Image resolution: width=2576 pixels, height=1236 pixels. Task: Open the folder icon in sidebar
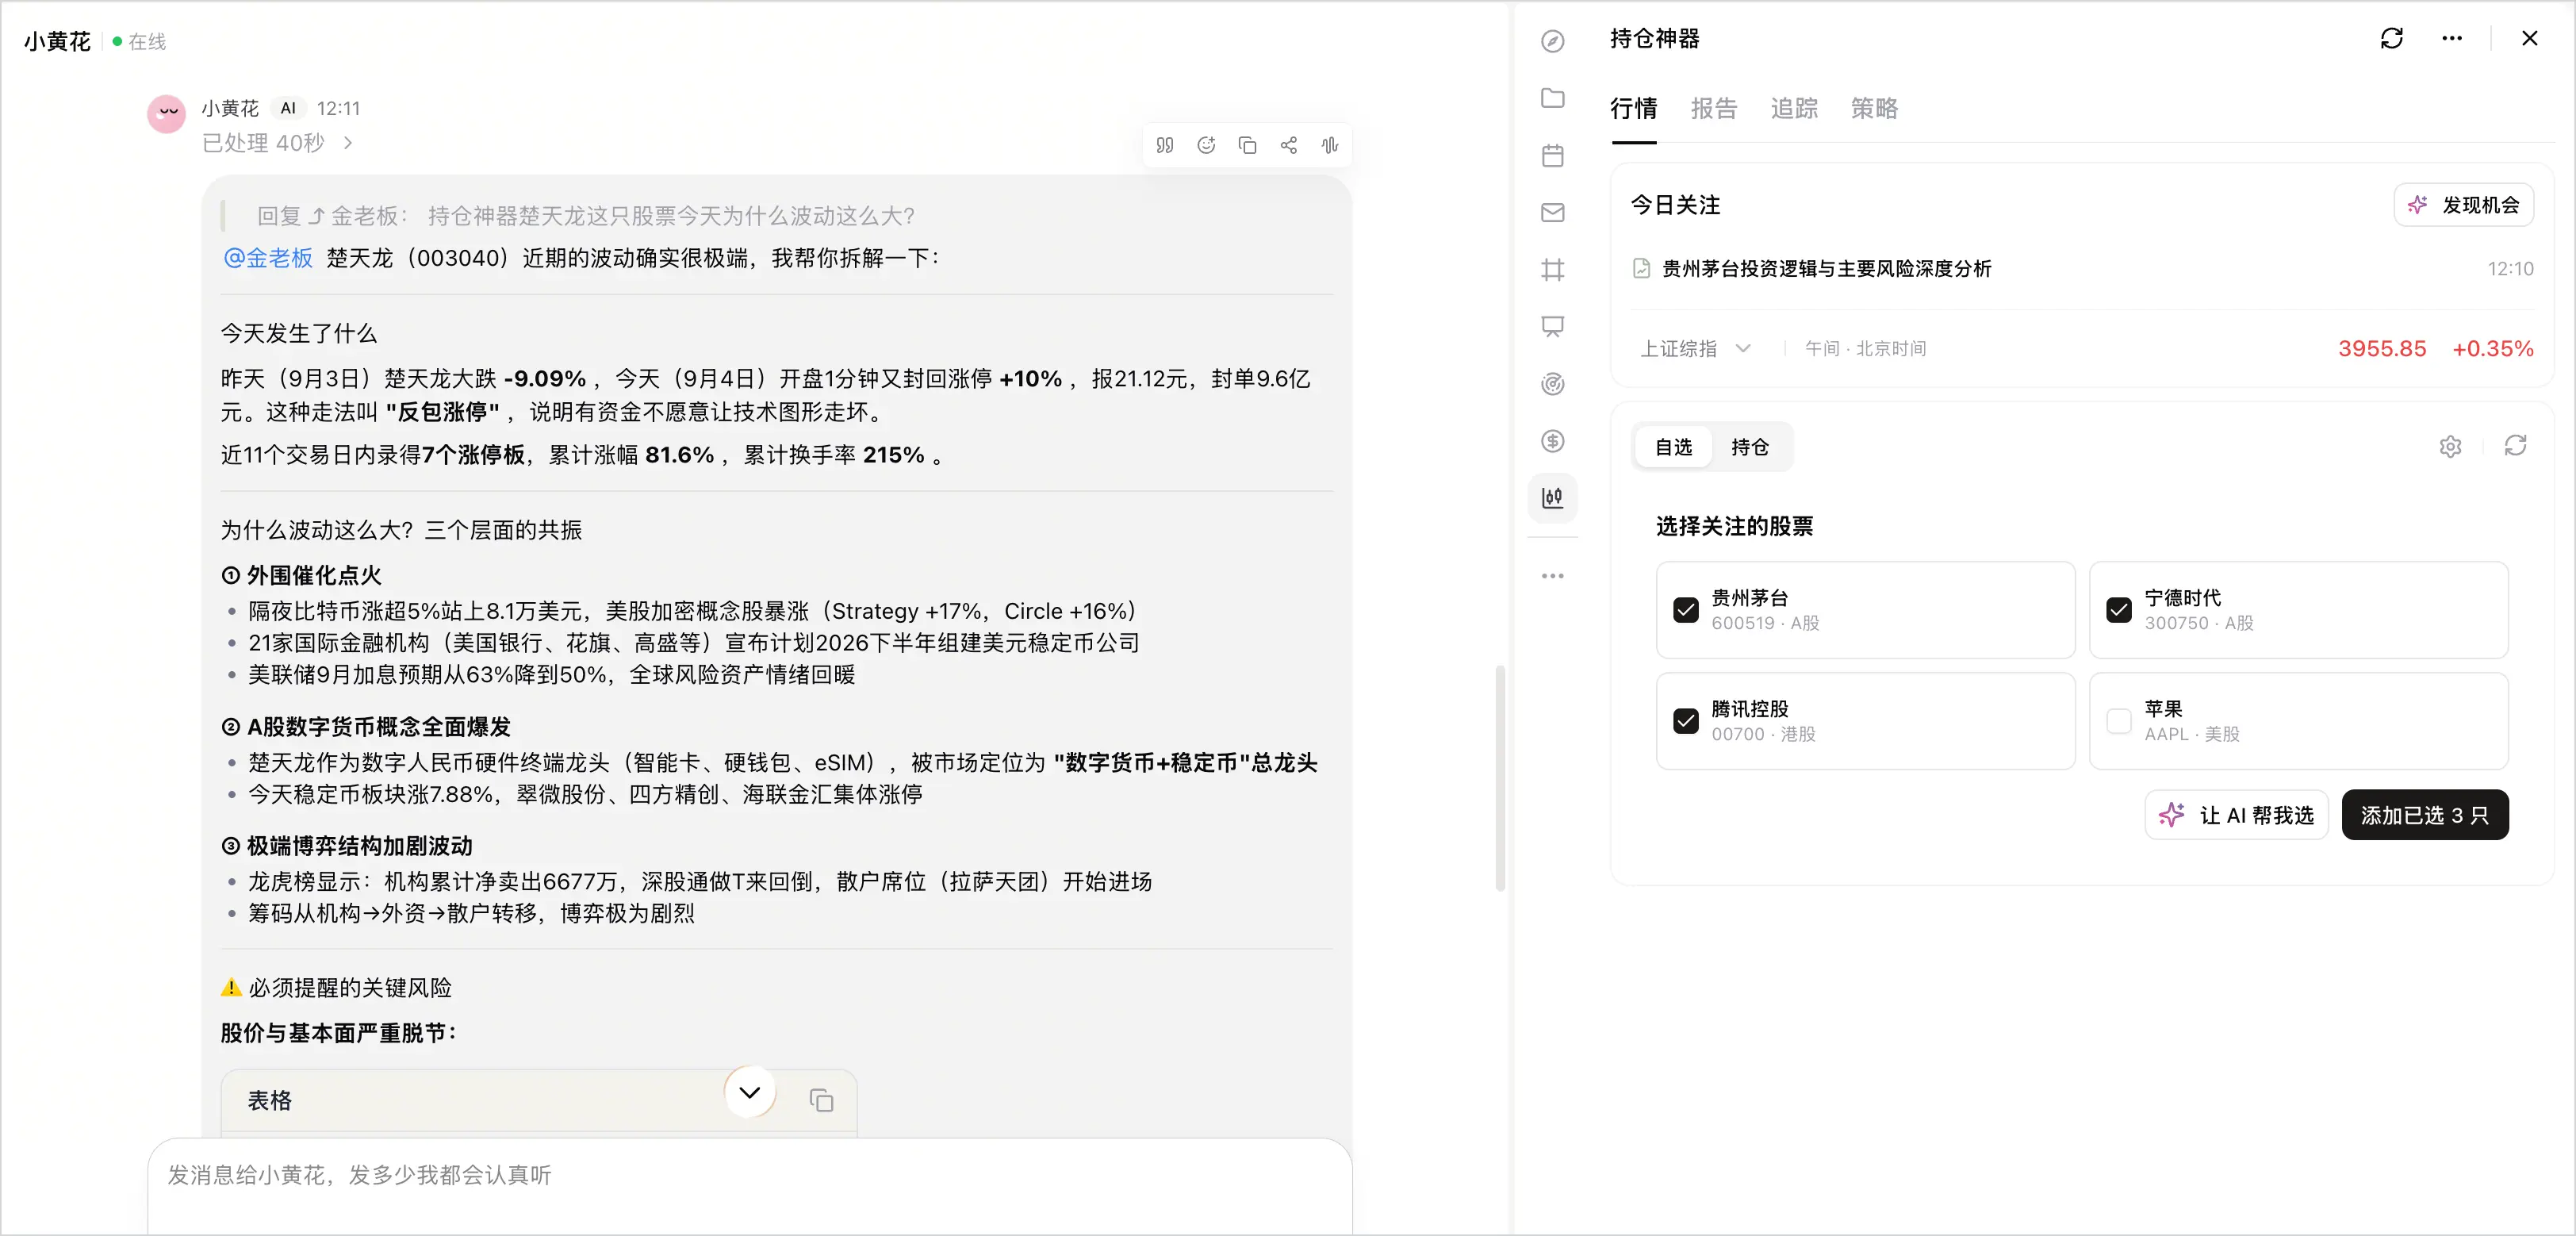1552,98
